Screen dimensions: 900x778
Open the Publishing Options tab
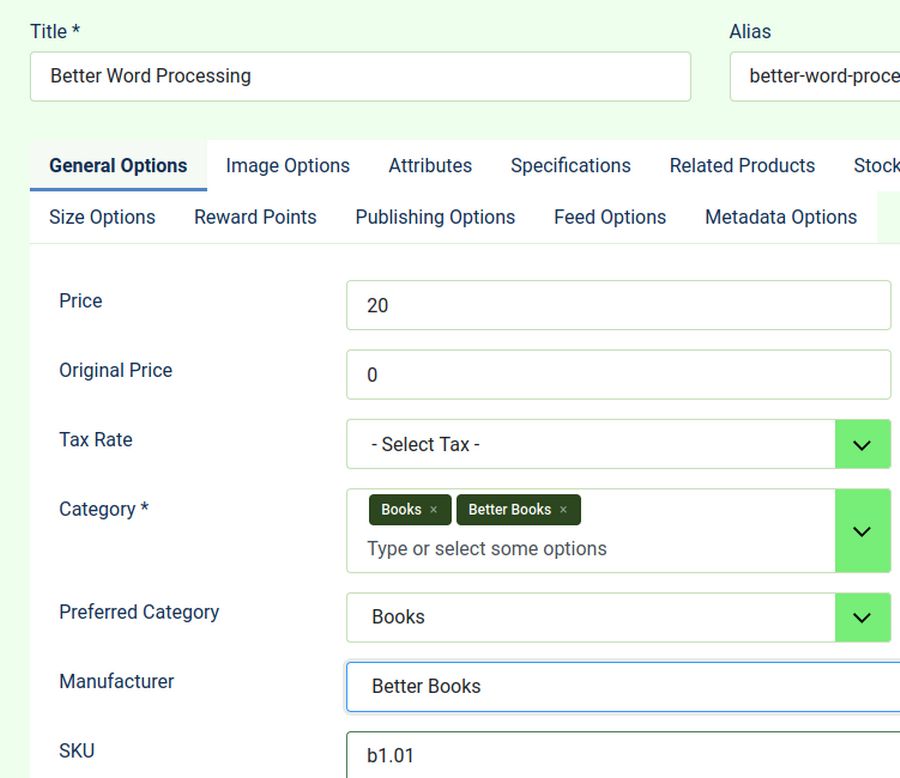point(435,217)
